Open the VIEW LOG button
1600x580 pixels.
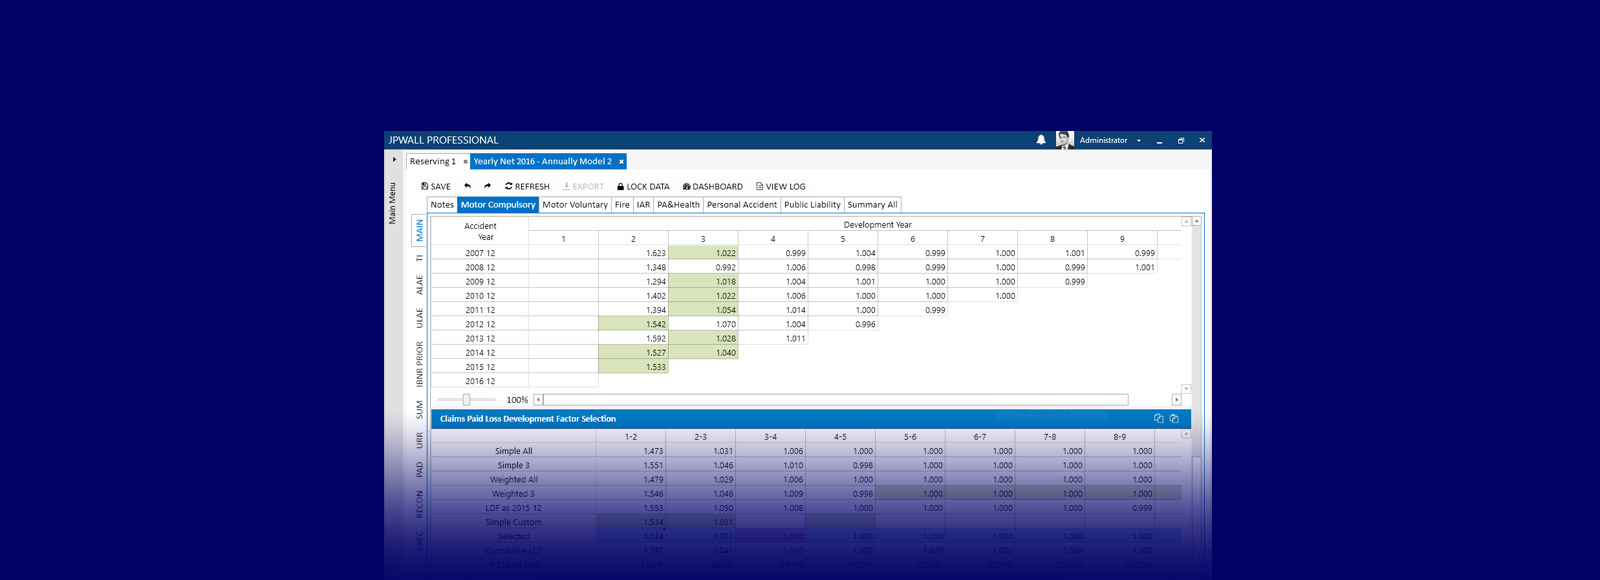point(781,186)
